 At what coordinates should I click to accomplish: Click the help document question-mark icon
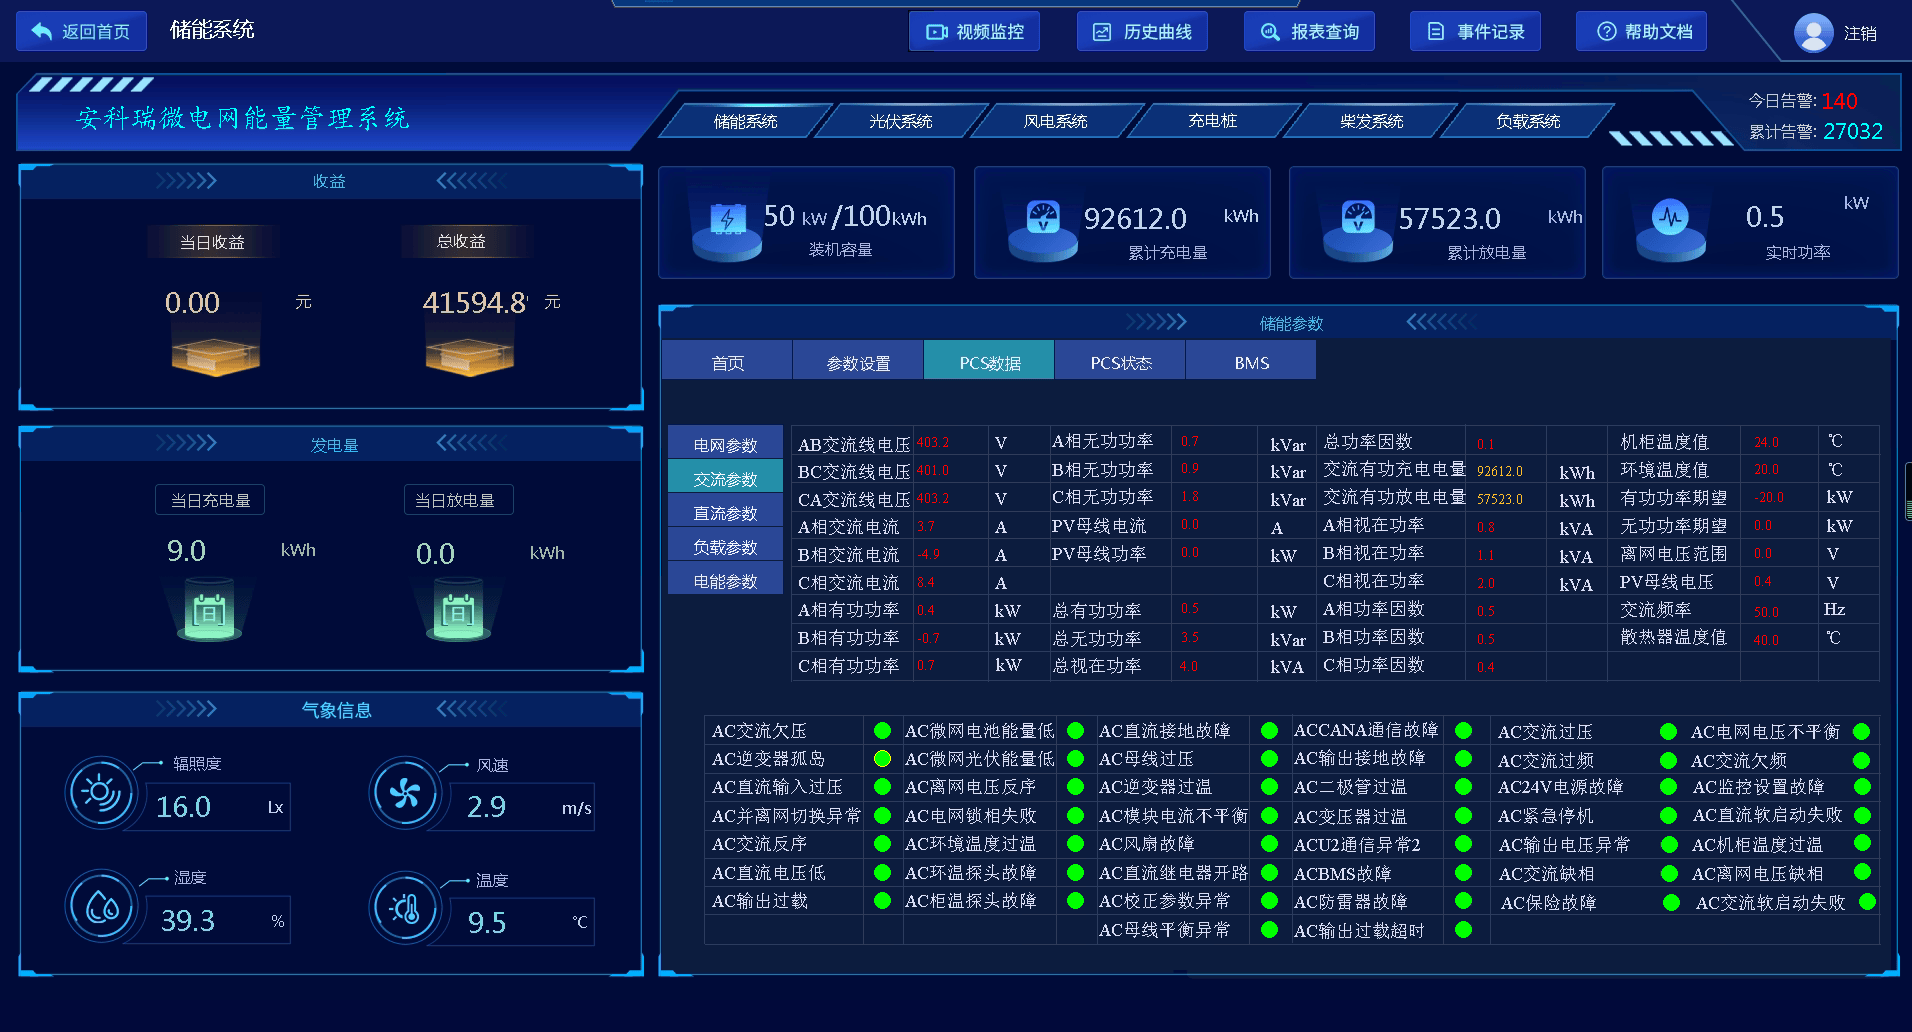coord(1606,31)
